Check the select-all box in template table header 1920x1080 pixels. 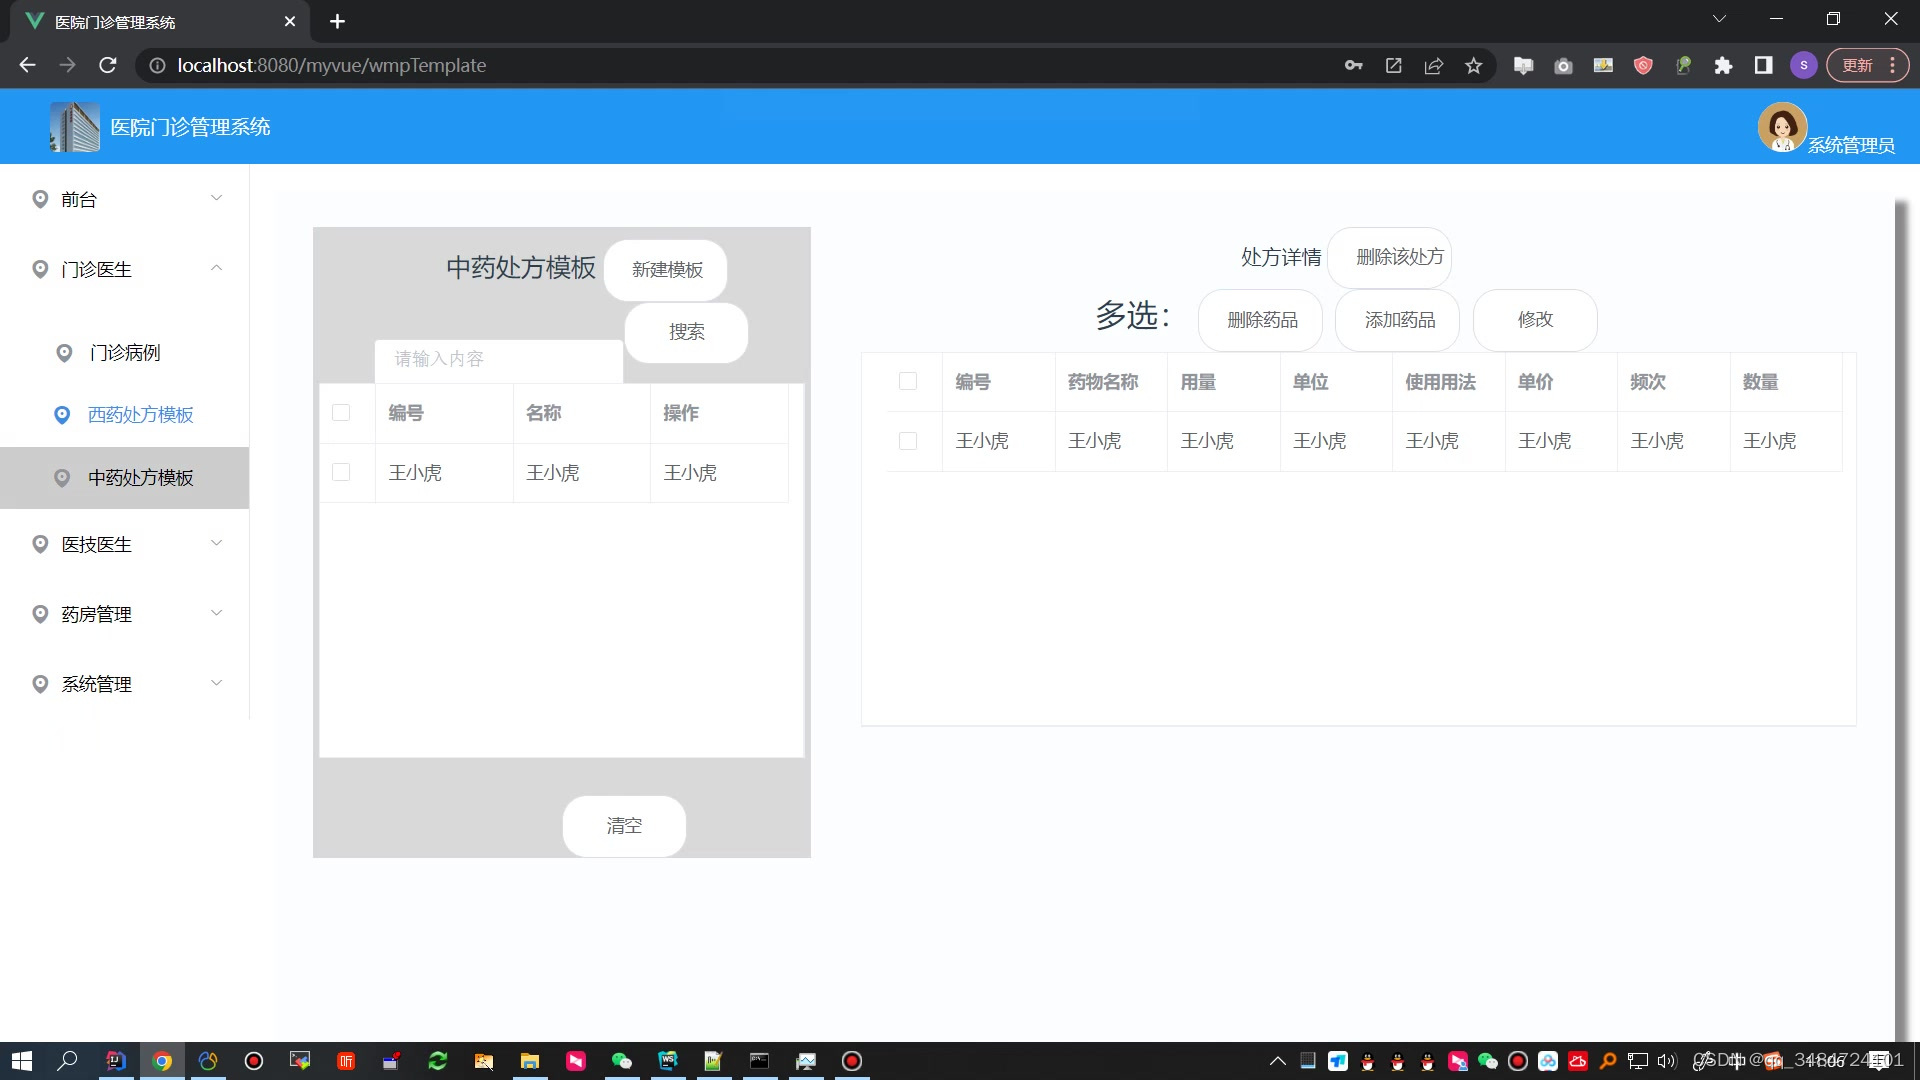pos(341,413)
